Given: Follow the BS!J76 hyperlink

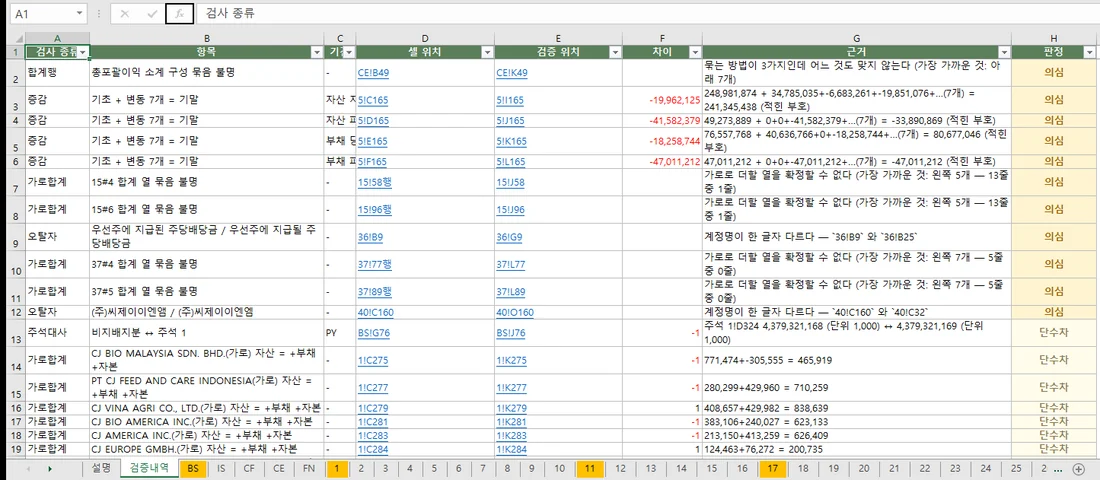Looking at the screenshot, I should pos(511,332).
